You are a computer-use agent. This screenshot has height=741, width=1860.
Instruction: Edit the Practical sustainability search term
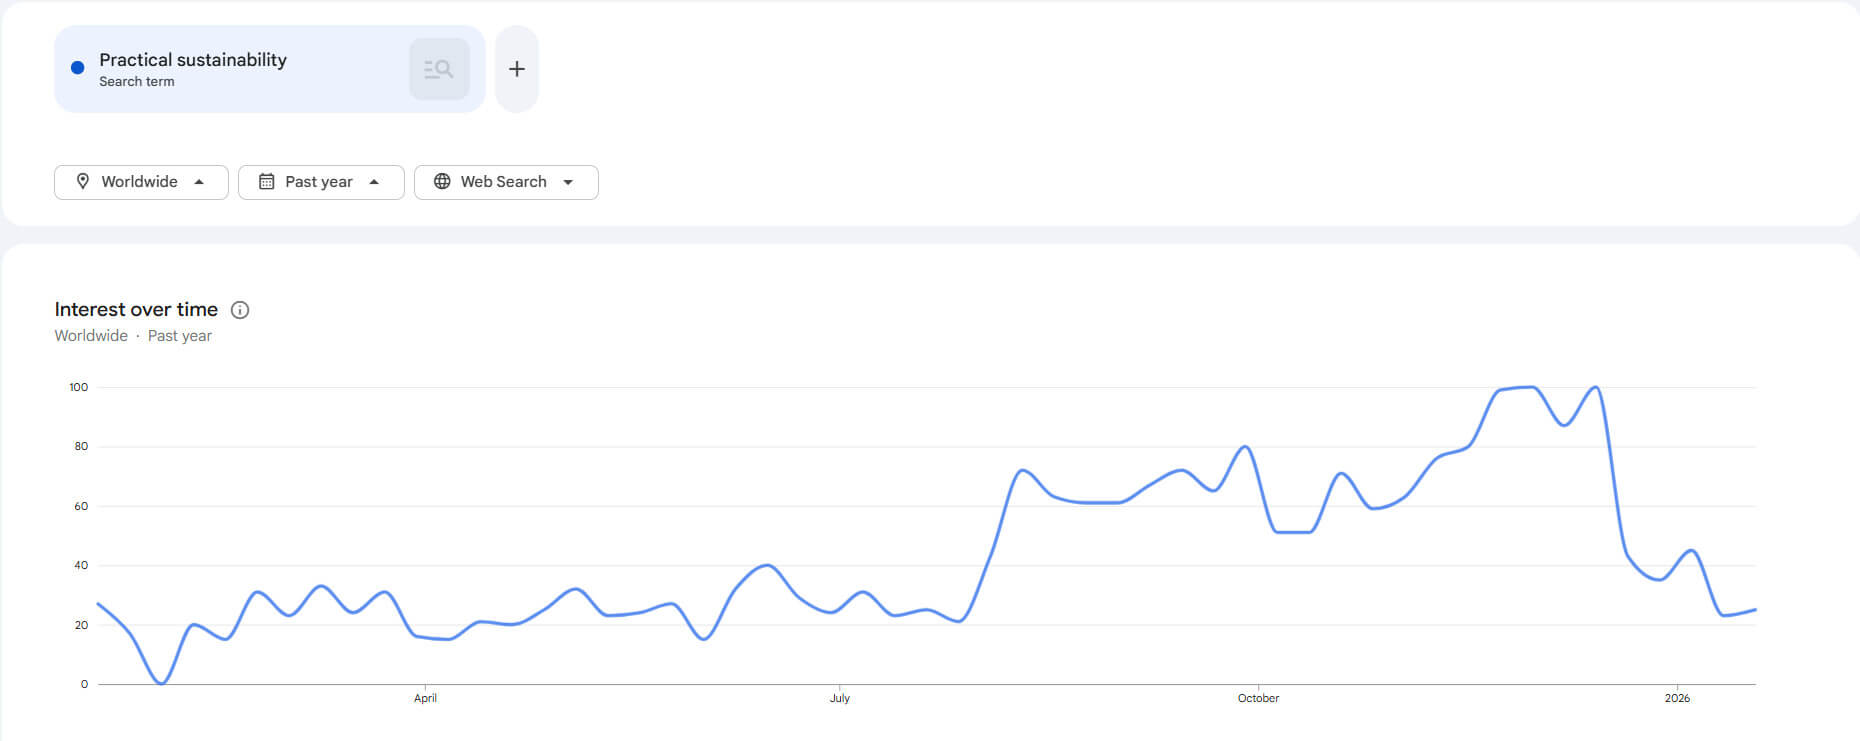pyautogui.click(x=193, y=60)
